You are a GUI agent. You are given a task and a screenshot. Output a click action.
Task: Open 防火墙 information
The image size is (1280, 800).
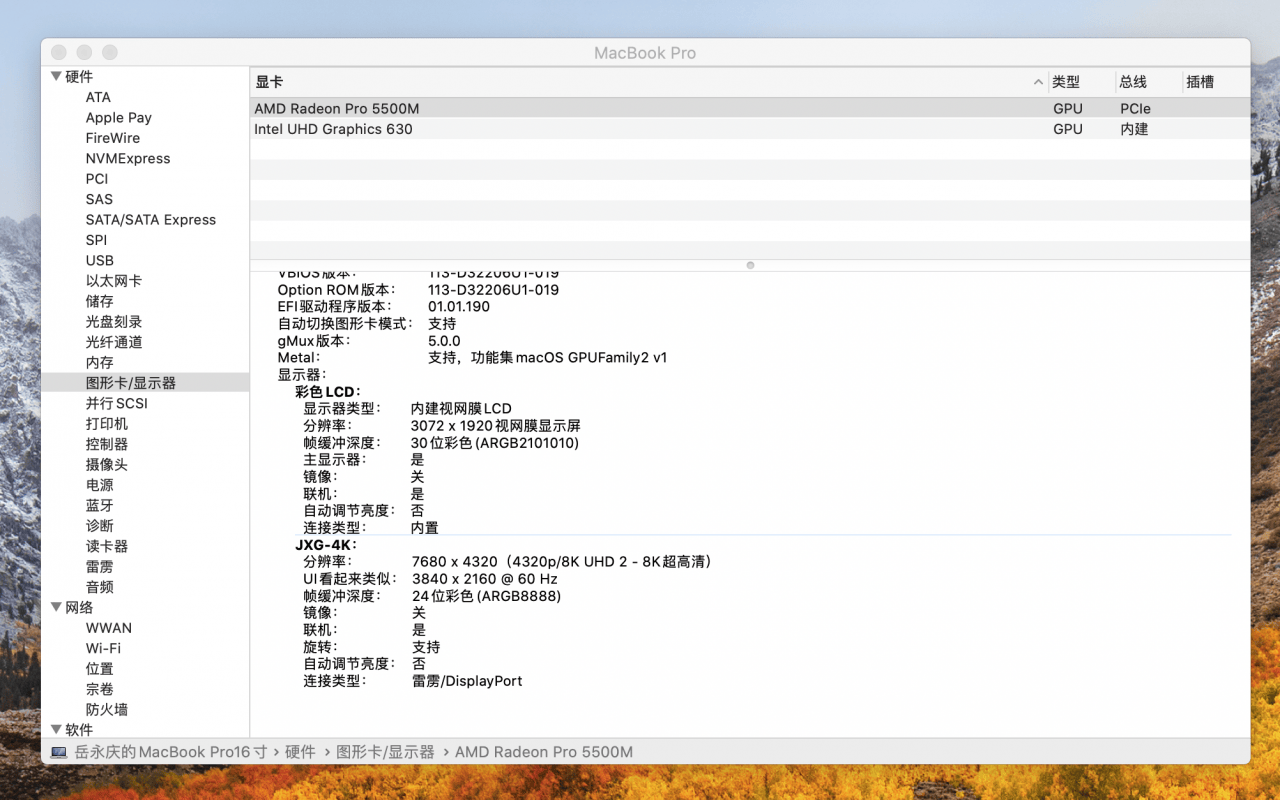pos(107,709)
